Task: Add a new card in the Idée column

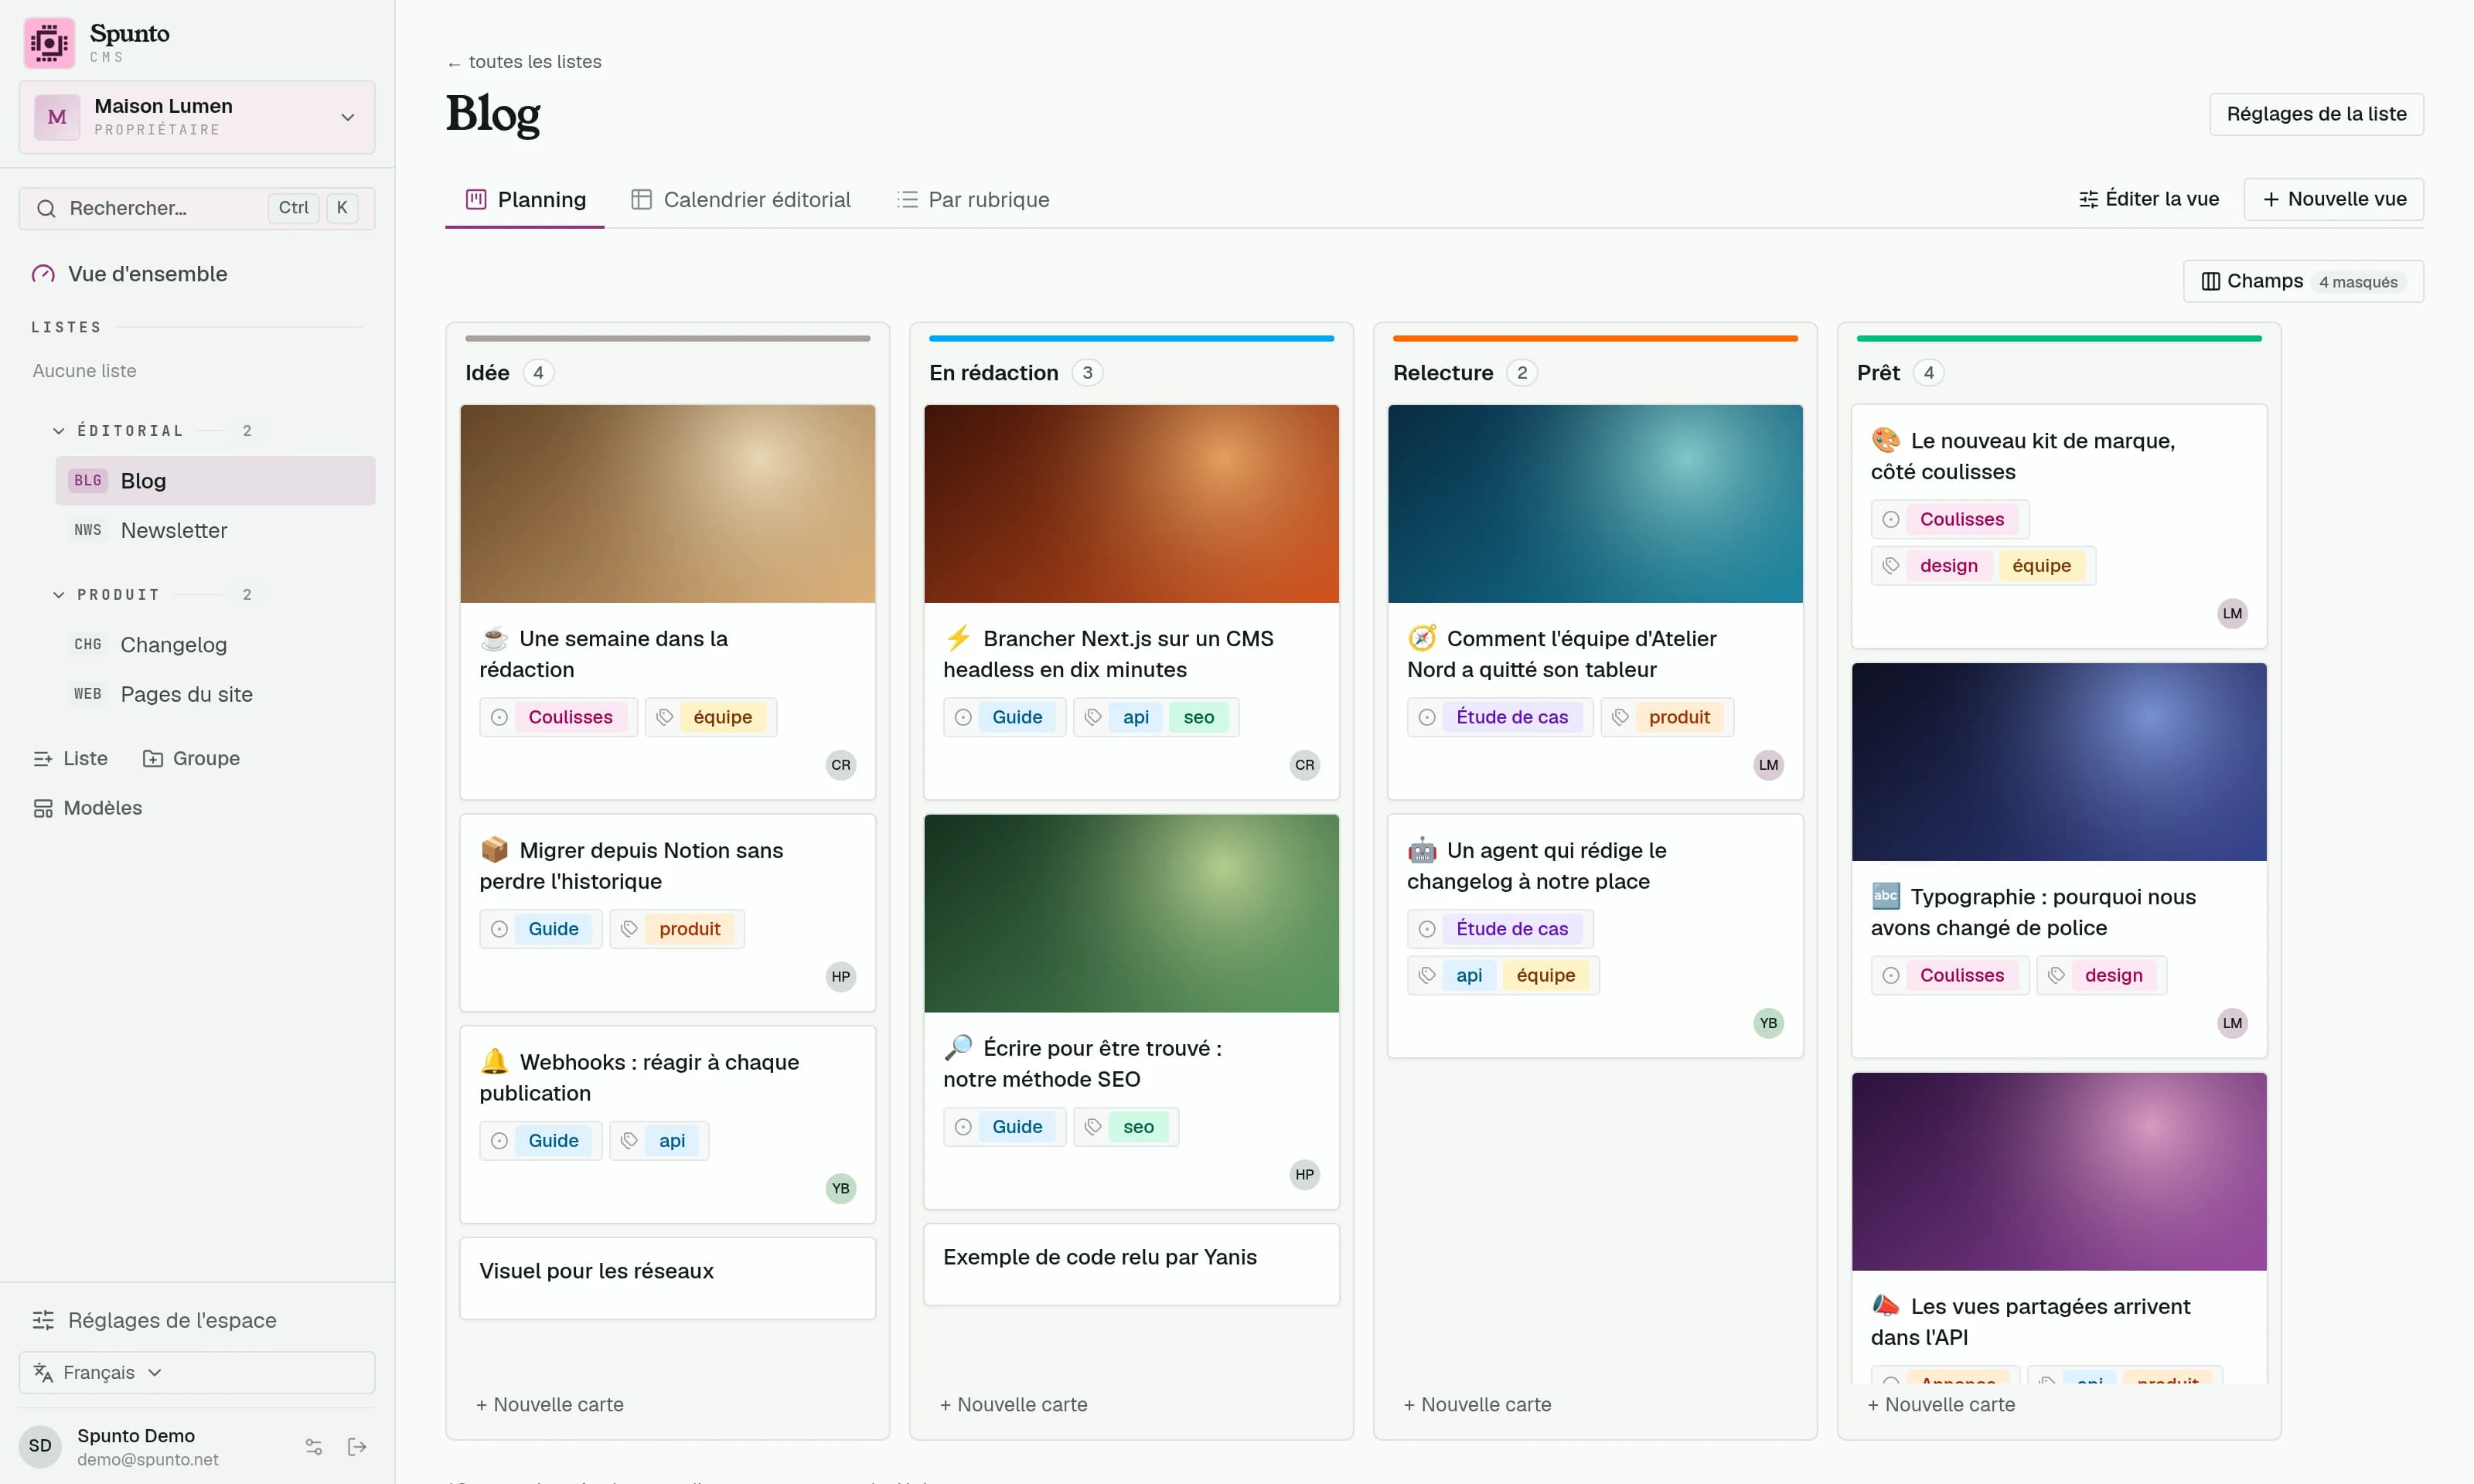Action: [x=550, y=1405]
